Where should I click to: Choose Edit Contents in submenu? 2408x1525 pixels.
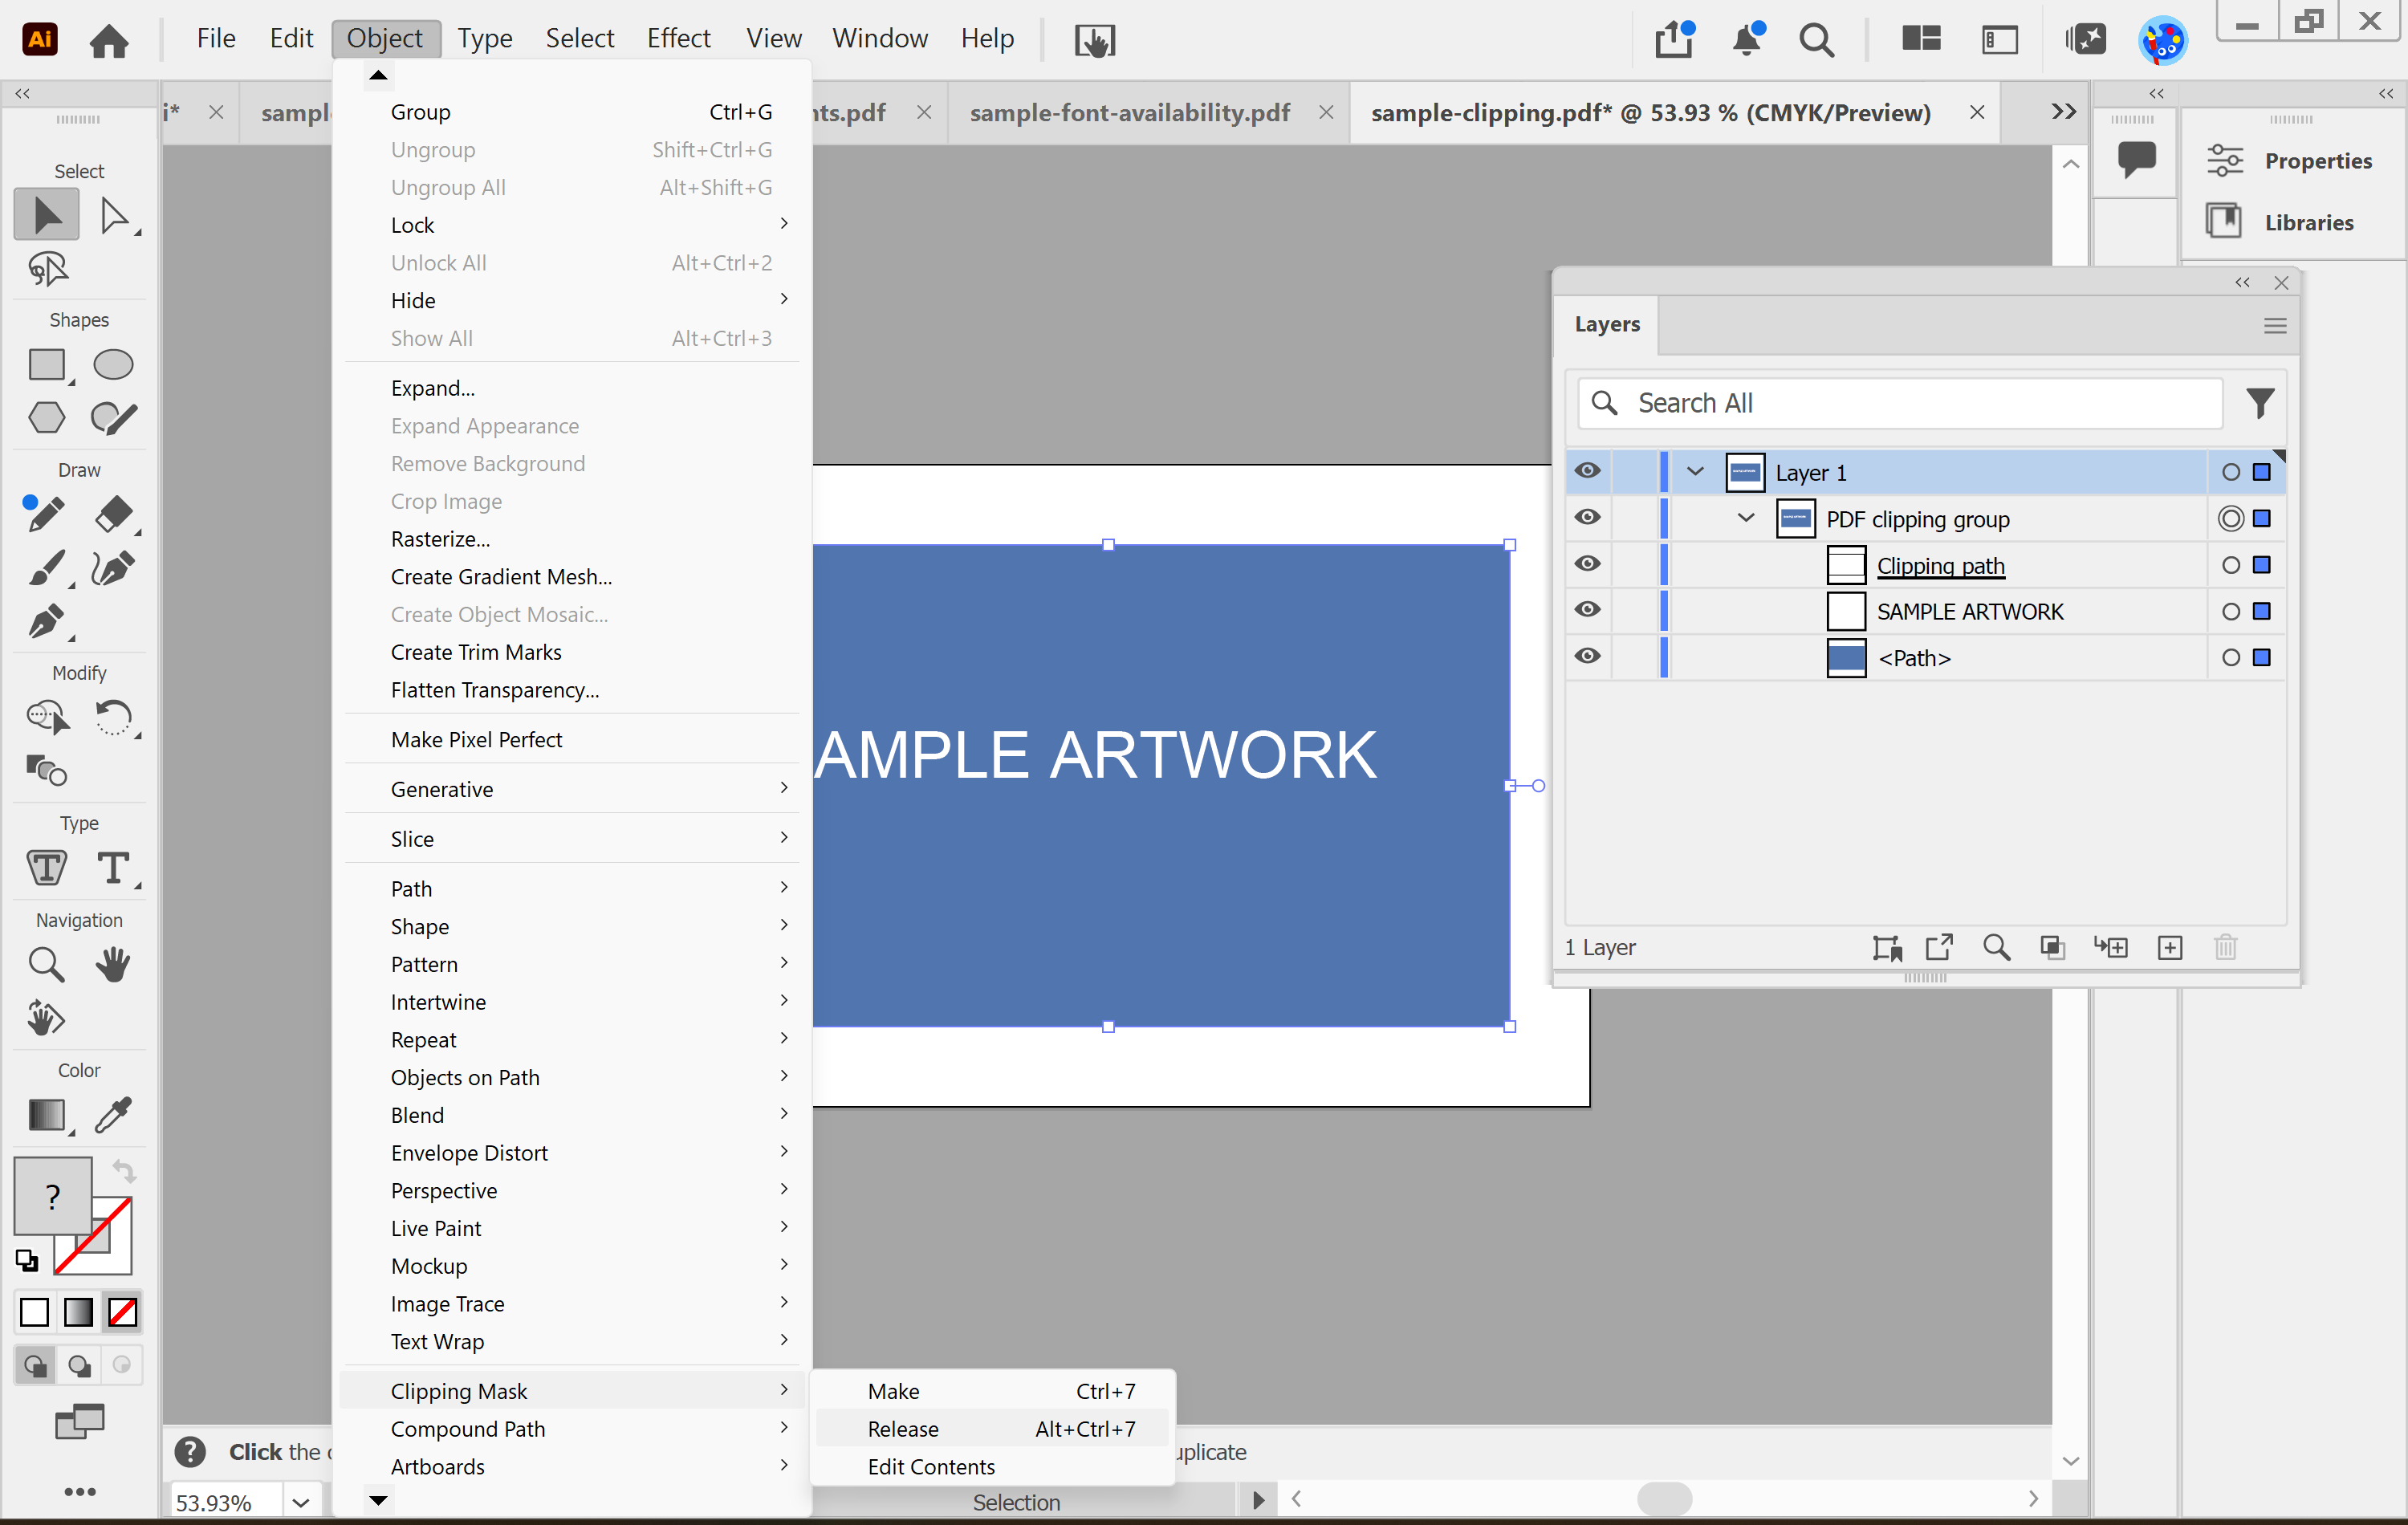coord(992,1466)
